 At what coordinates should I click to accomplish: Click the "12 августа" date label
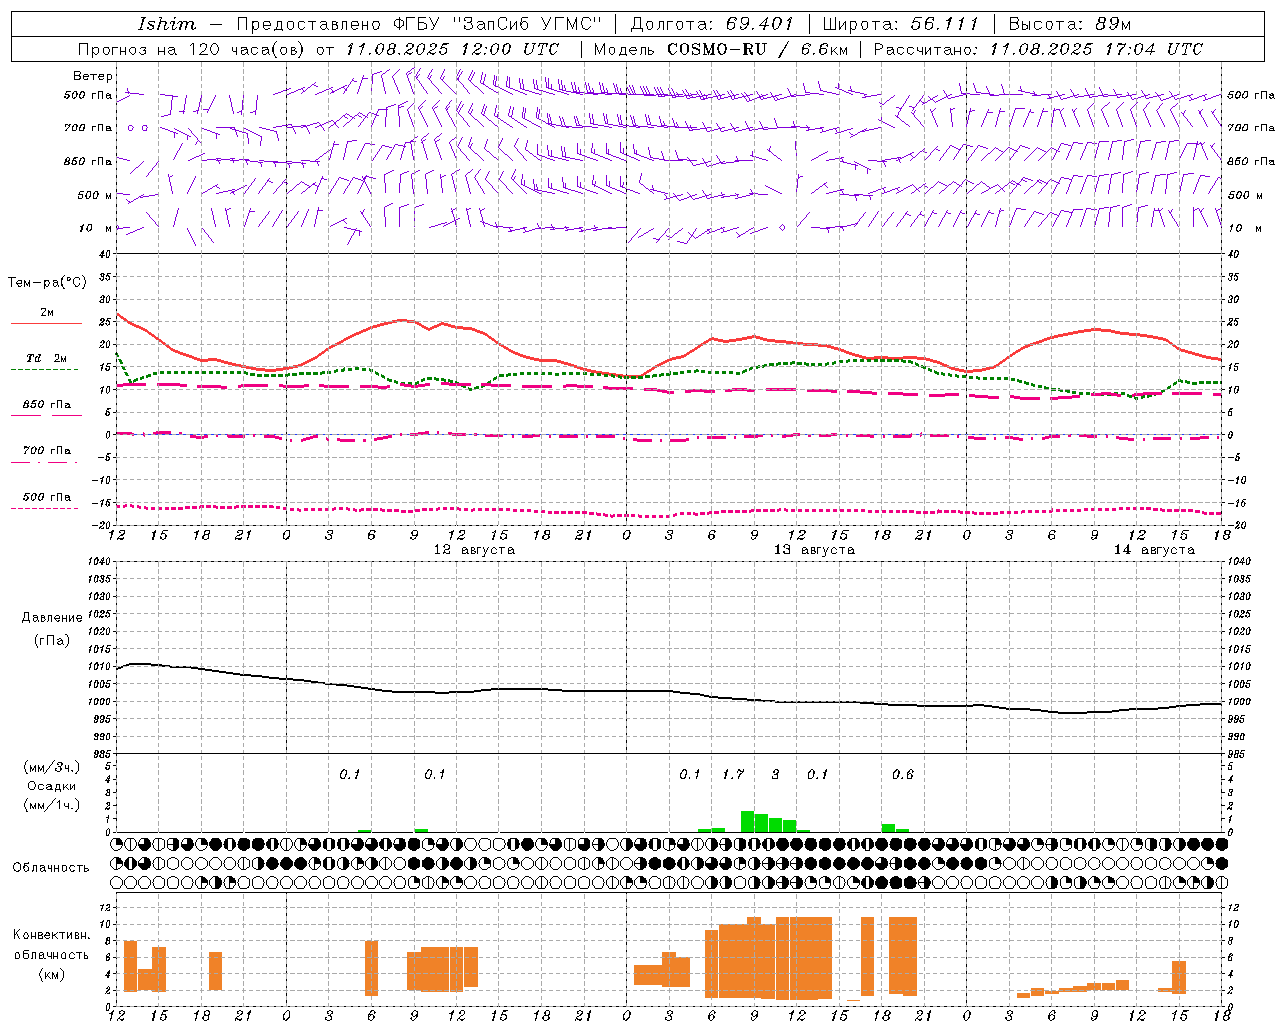click(474, 550)
